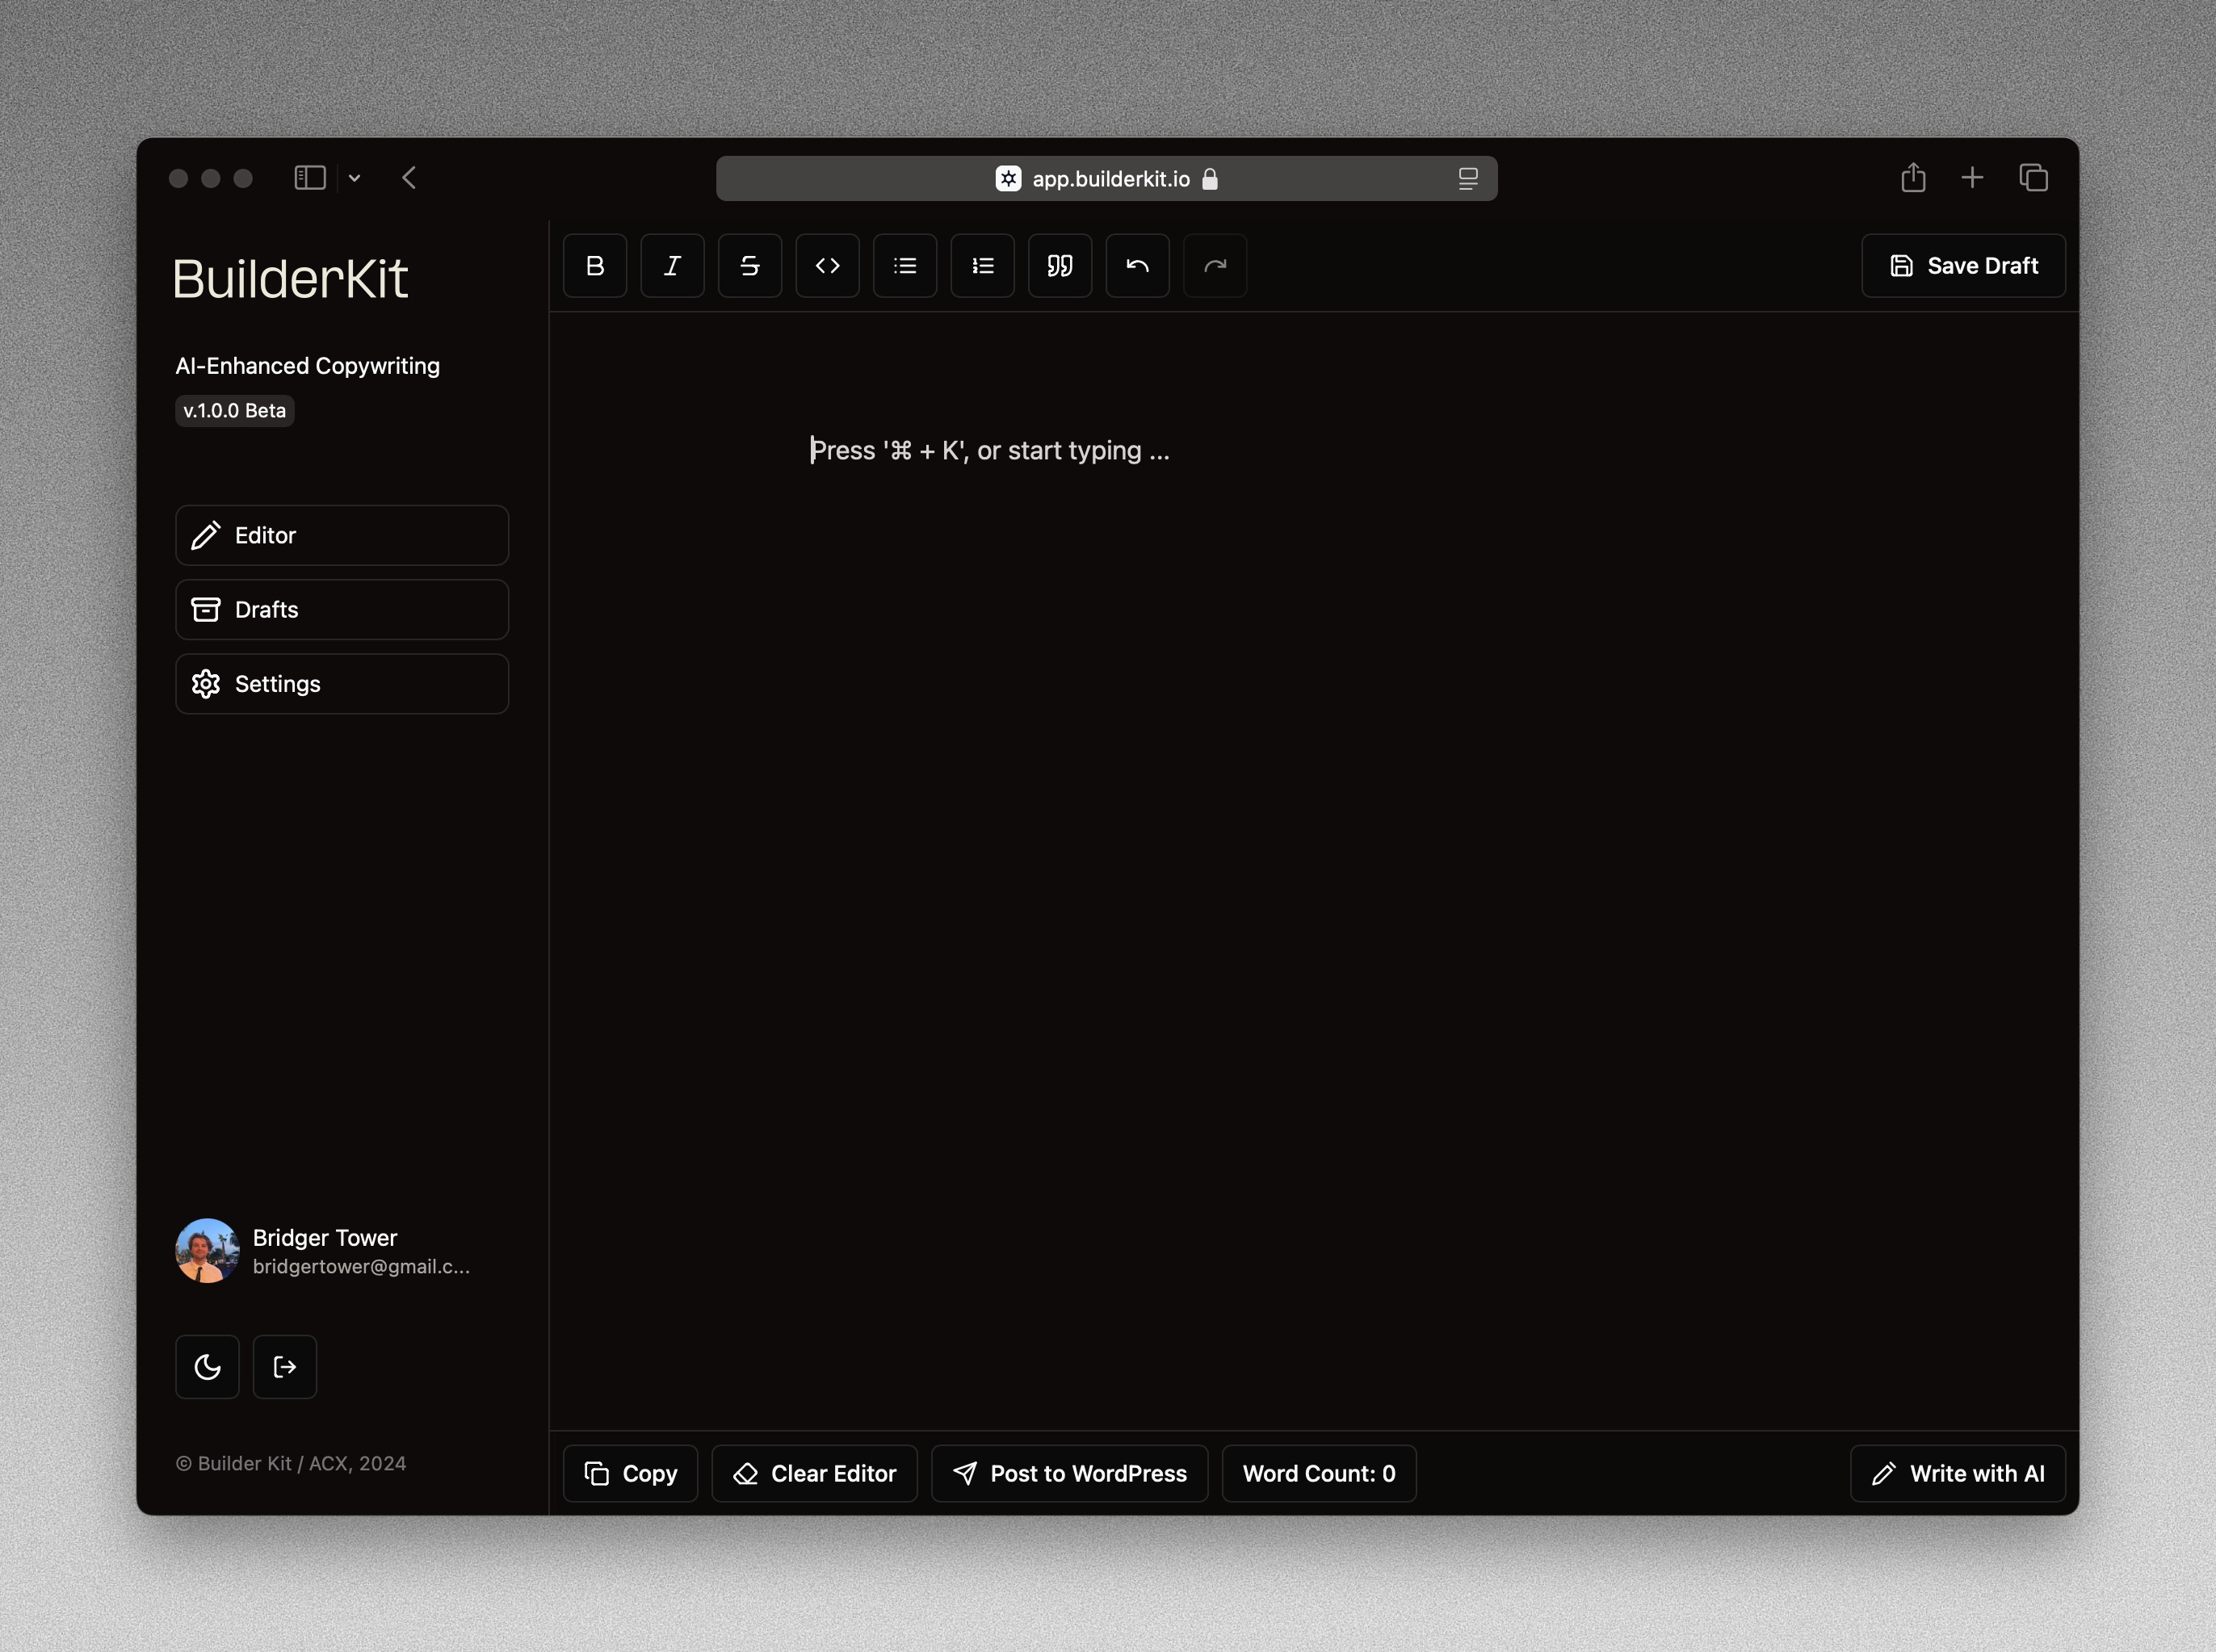The height and width of the screenshot is (1652, 2216).
Task: Click the v.1.0.0 Beta badge
Action: click(235, 411)
